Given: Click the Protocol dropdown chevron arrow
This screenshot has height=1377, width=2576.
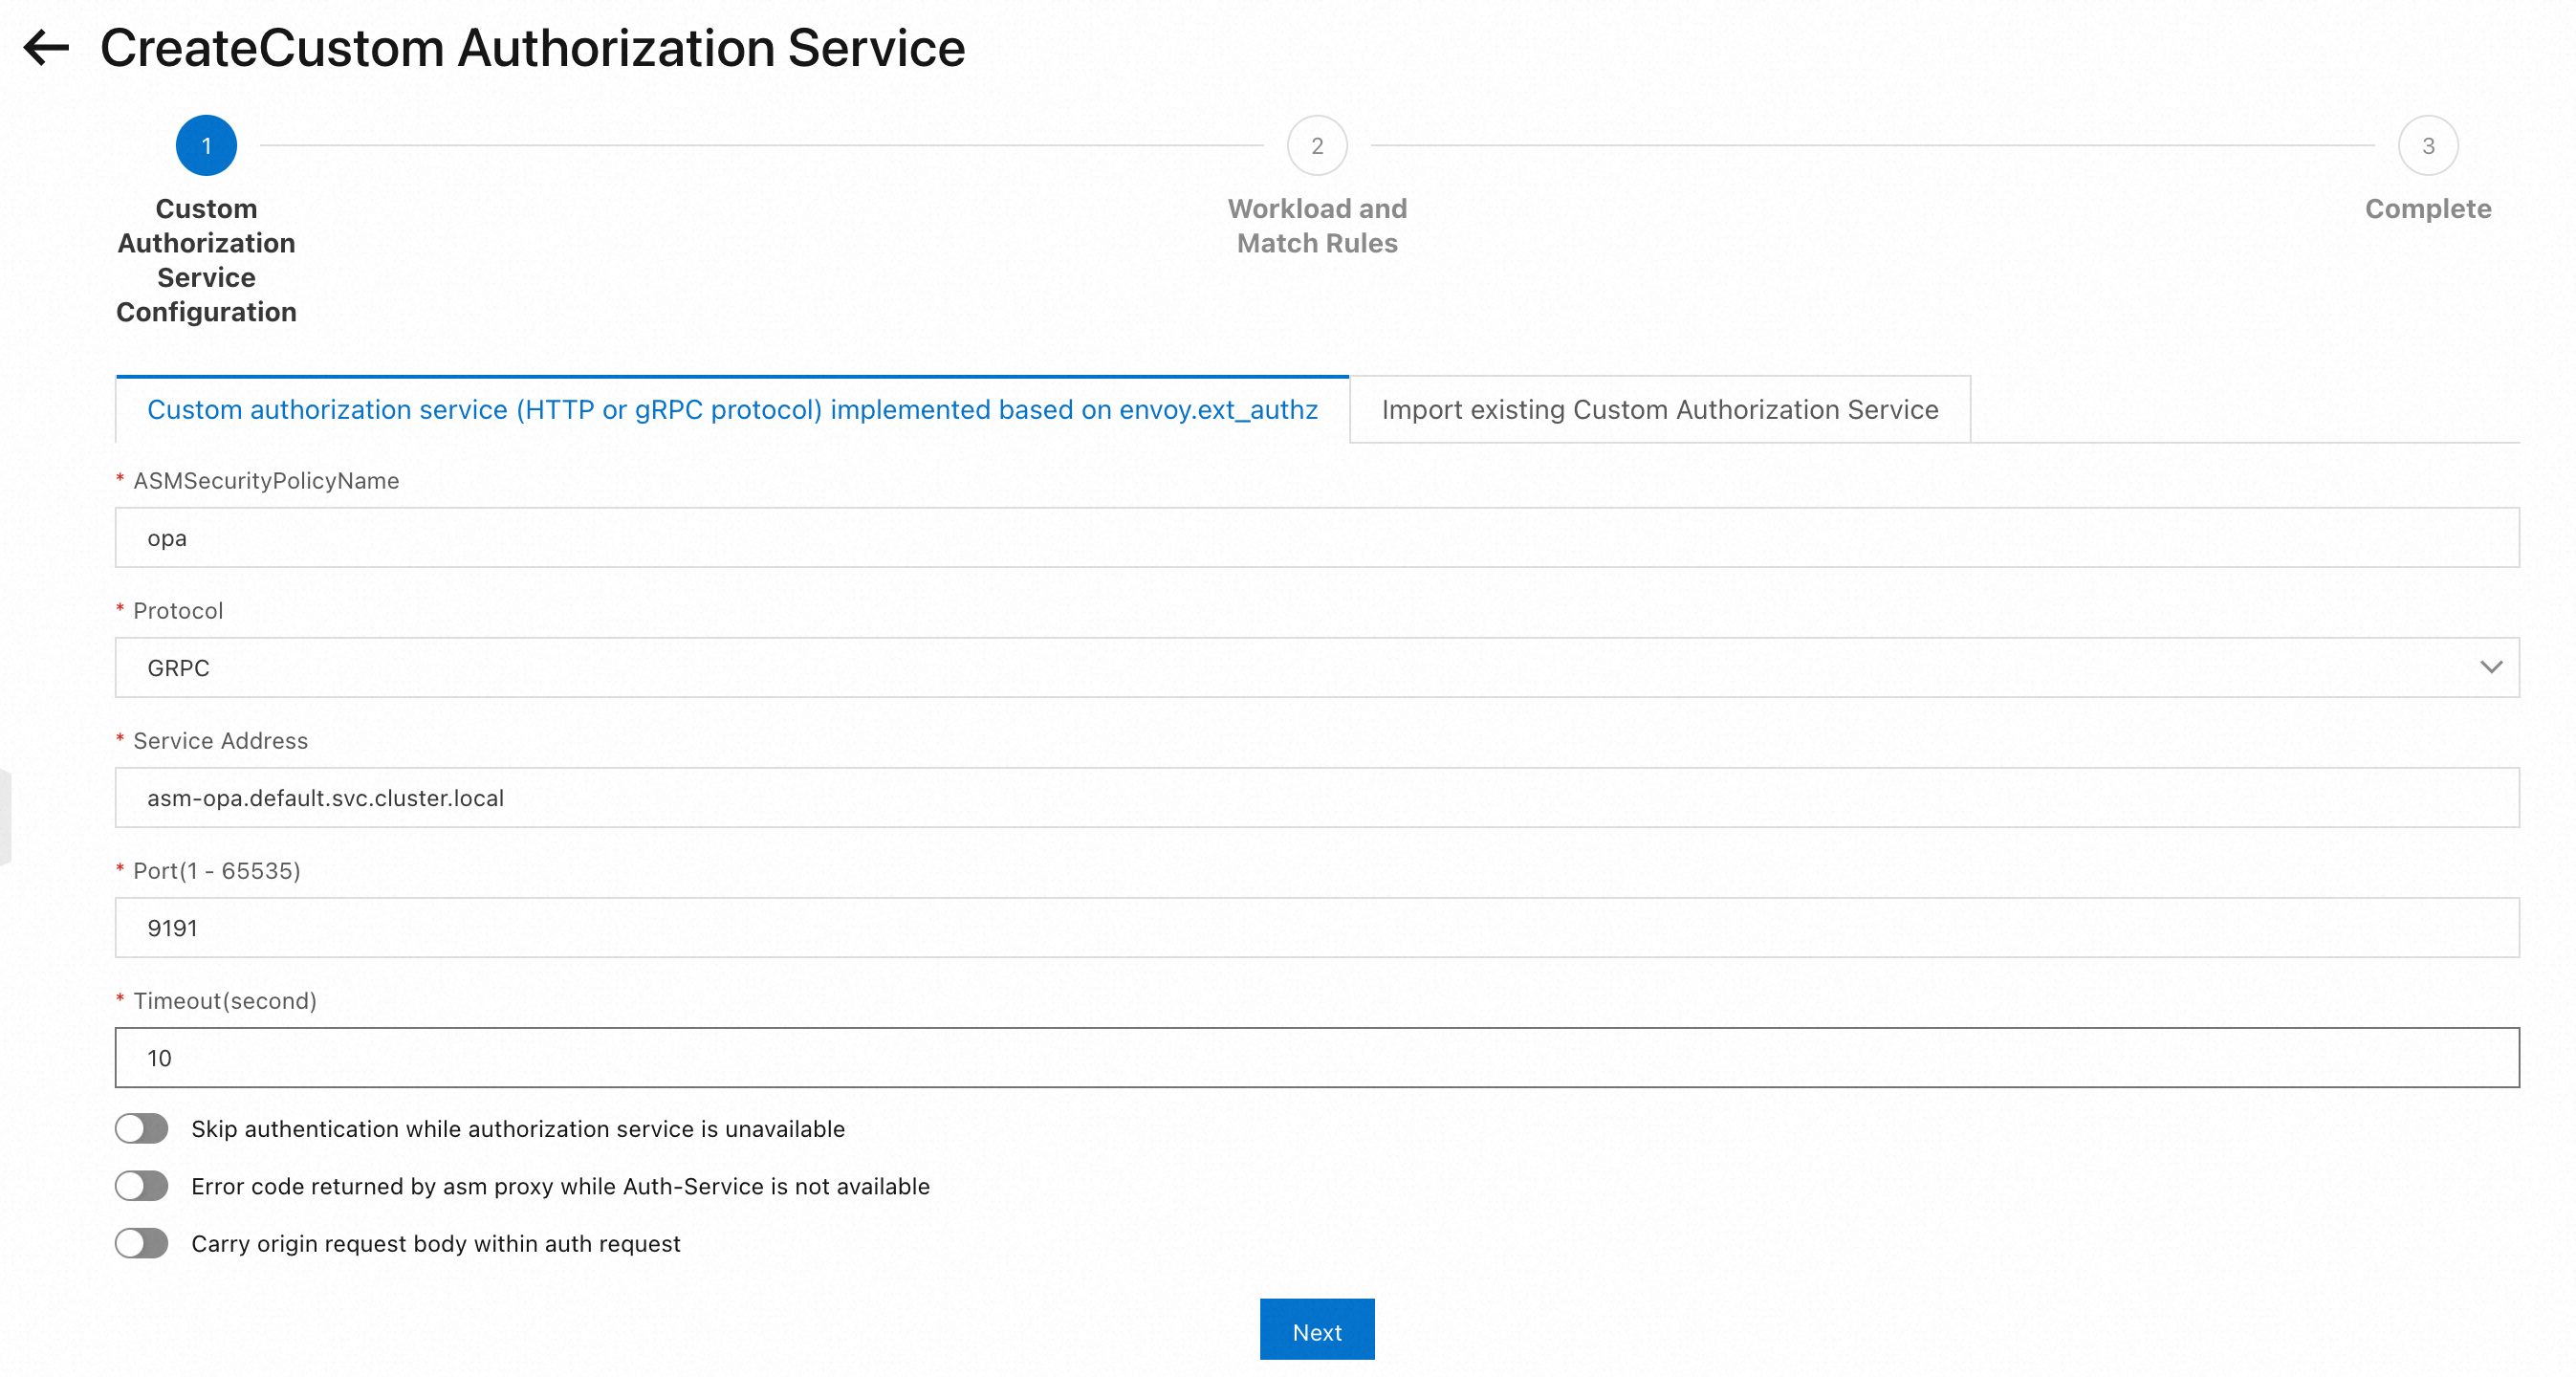Looking at the screenshot, I should point(2490,667).
